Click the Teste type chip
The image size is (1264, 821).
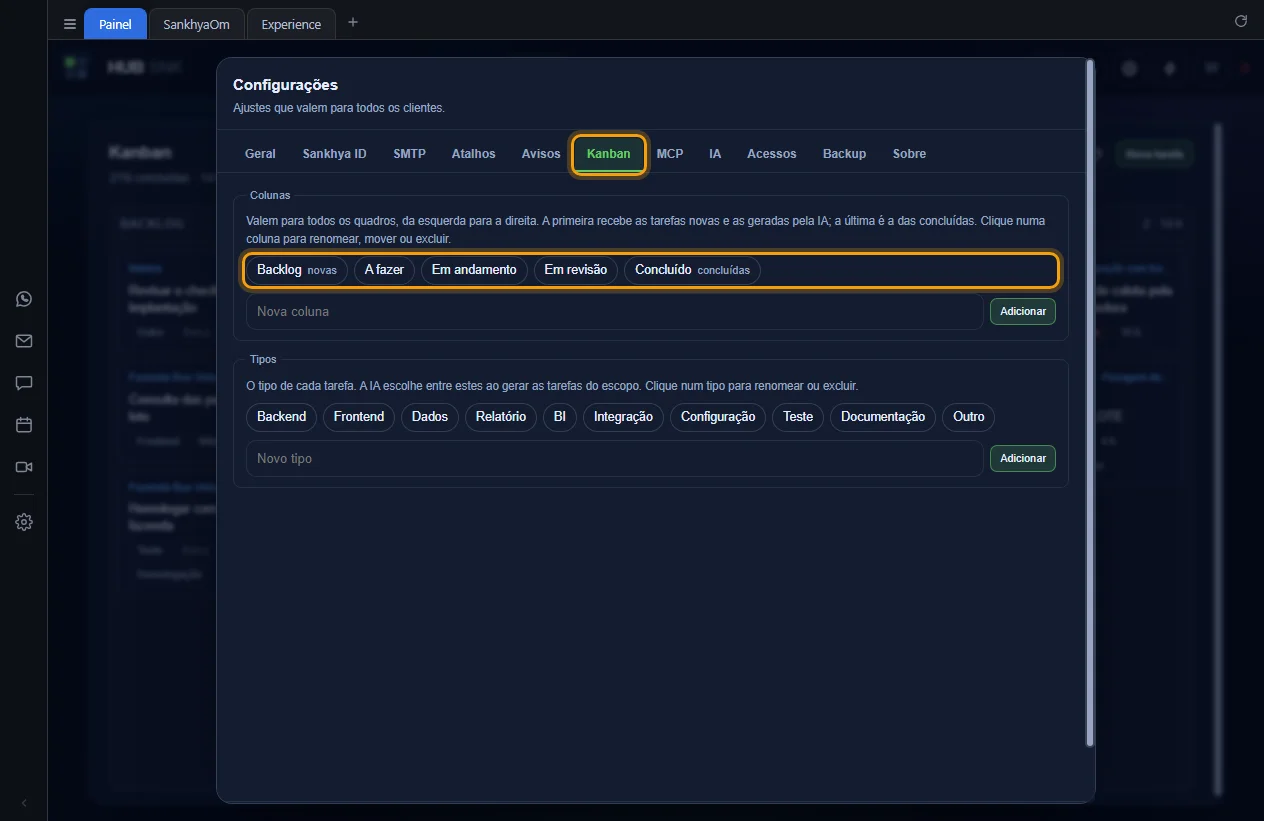798,417
